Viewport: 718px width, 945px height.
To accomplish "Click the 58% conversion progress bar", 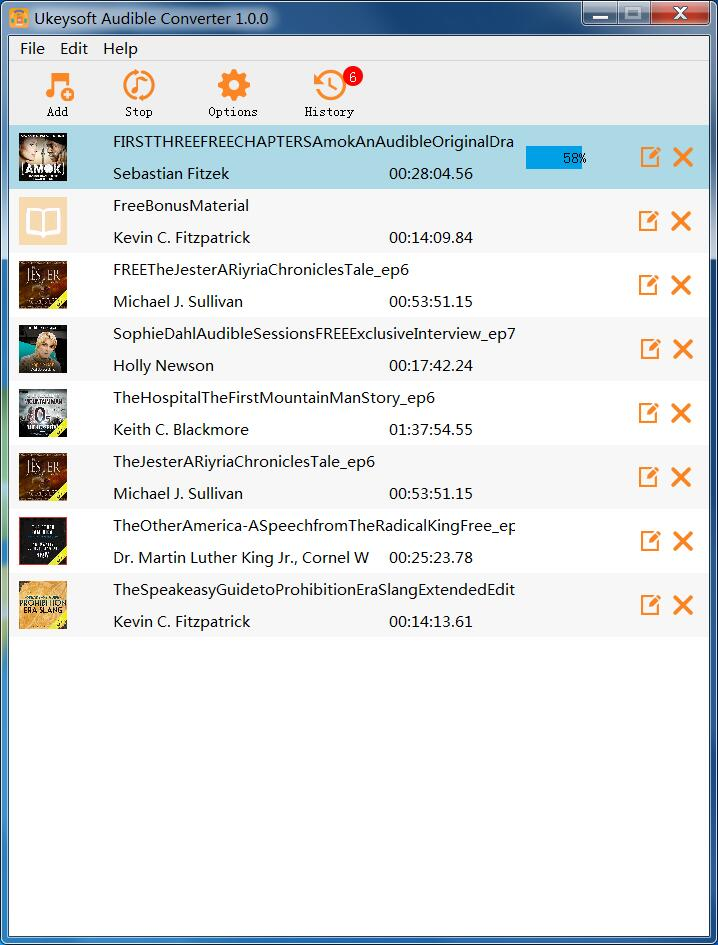I will 555,158.
